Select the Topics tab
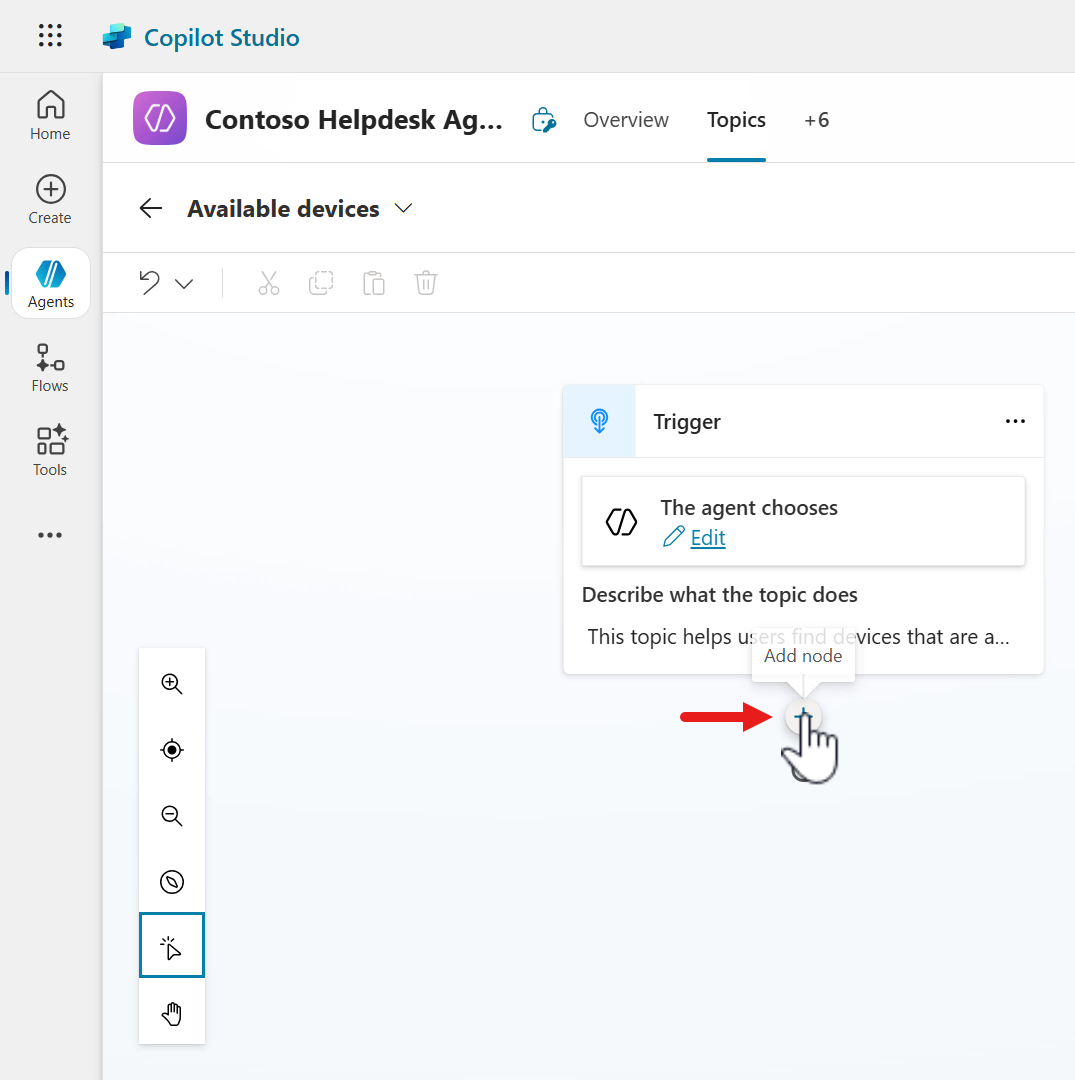This screenshot has width=1075, height=1080. [x=736, y=120]
